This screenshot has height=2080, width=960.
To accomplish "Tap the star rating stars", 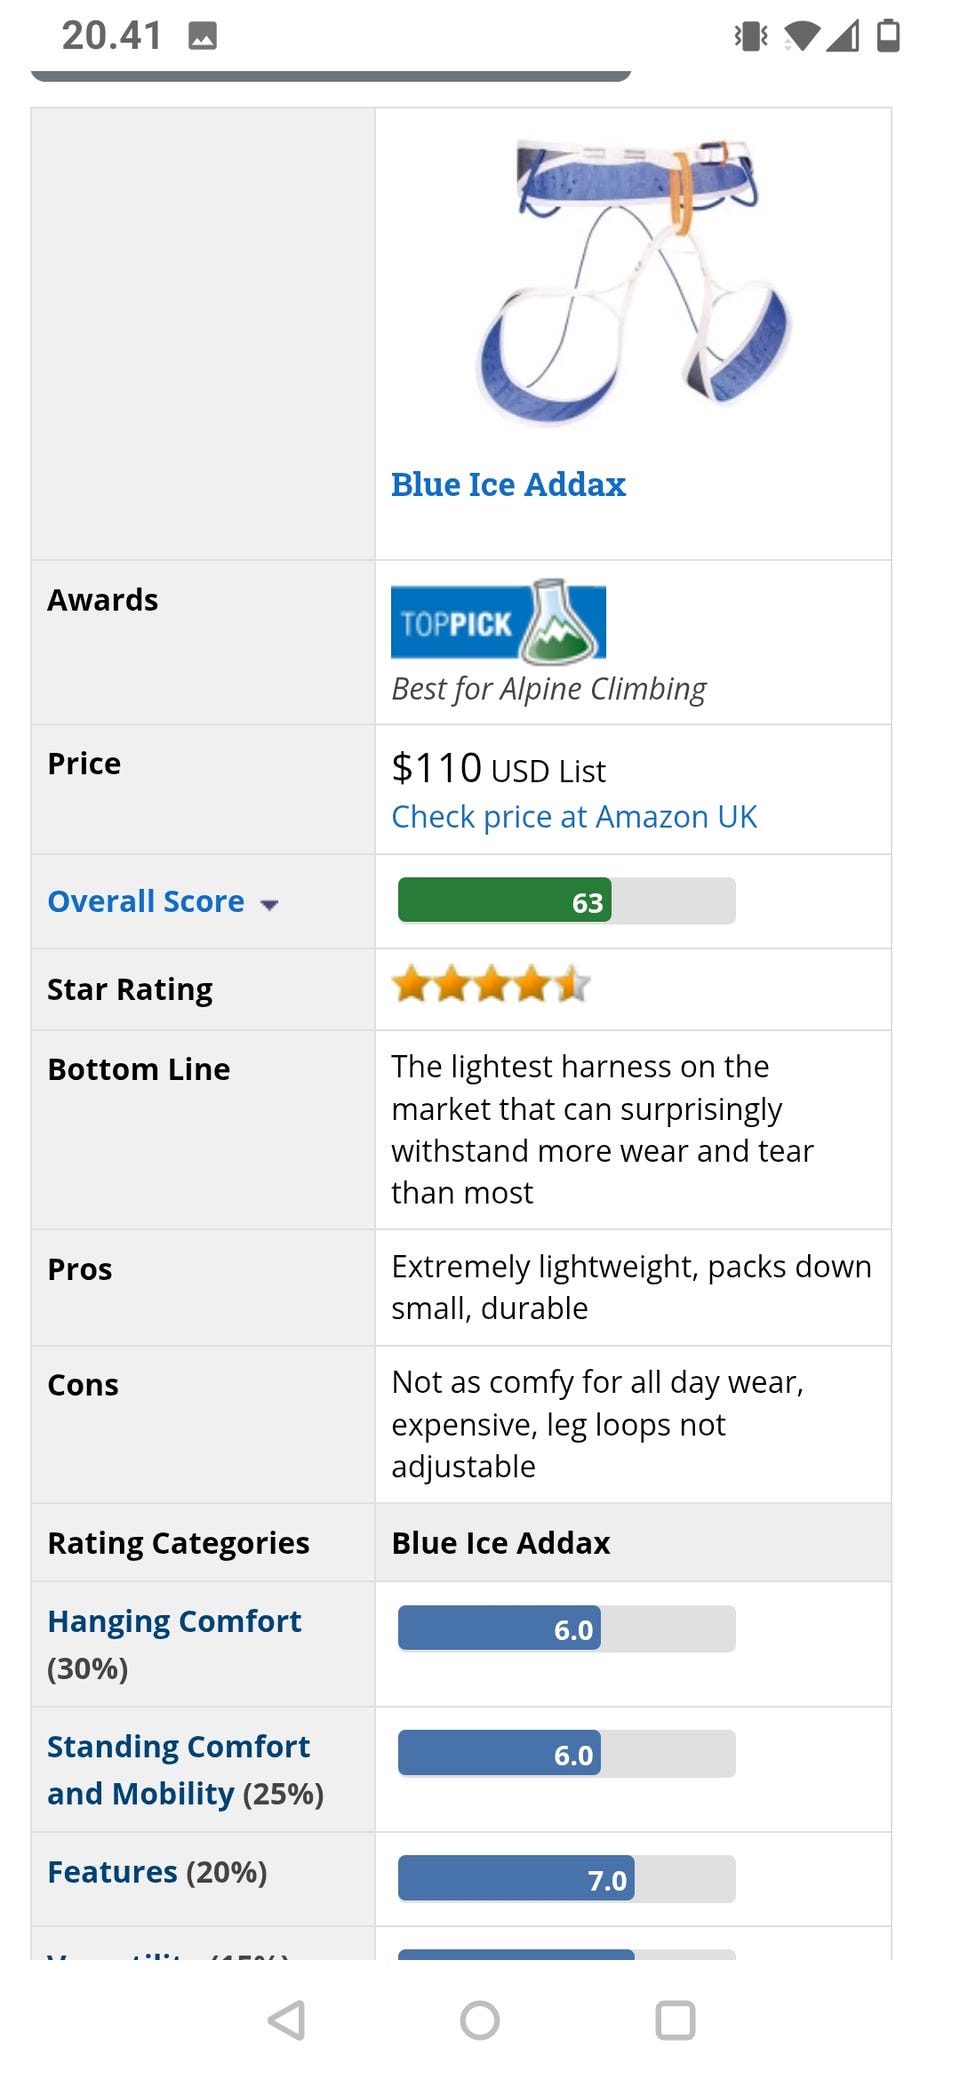I will [x=491, y=985].
